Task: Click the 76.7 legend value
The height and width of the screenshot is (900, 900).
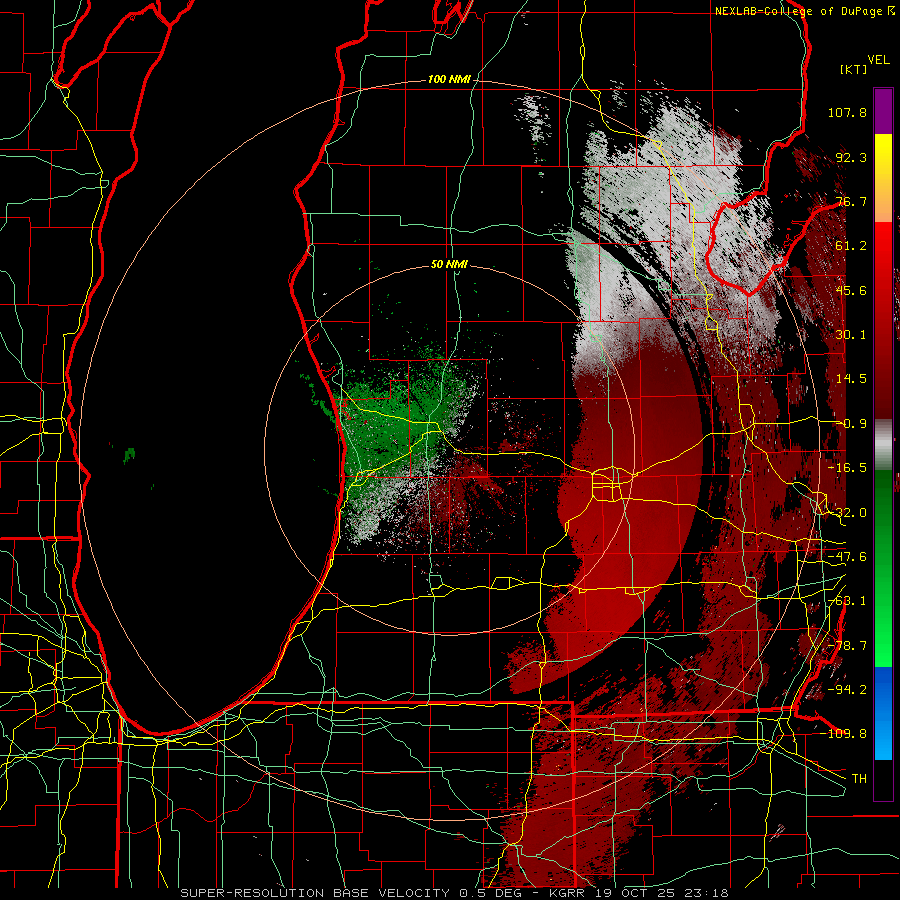Action: [x=851, y=201]
